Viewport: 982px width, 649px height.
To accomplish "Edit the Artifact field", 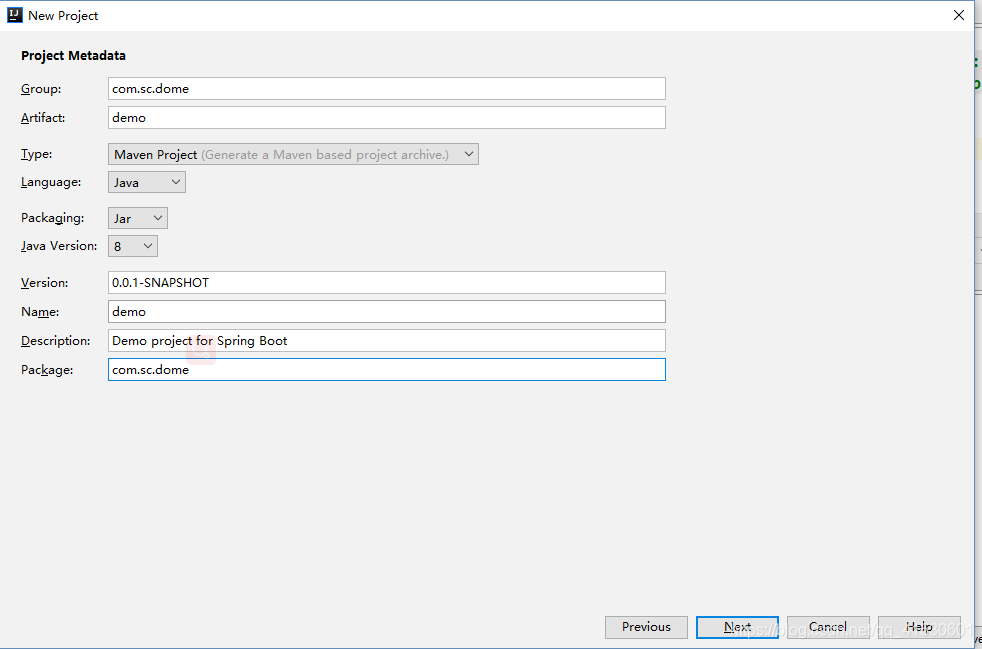I will click(x=386, y=118).
